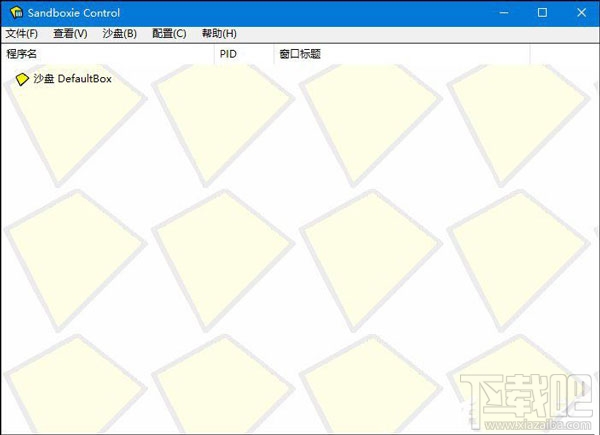This screenshot has height=435, width=600.
Task: Open the 文件(F) menu
Action: pos(21,34)
